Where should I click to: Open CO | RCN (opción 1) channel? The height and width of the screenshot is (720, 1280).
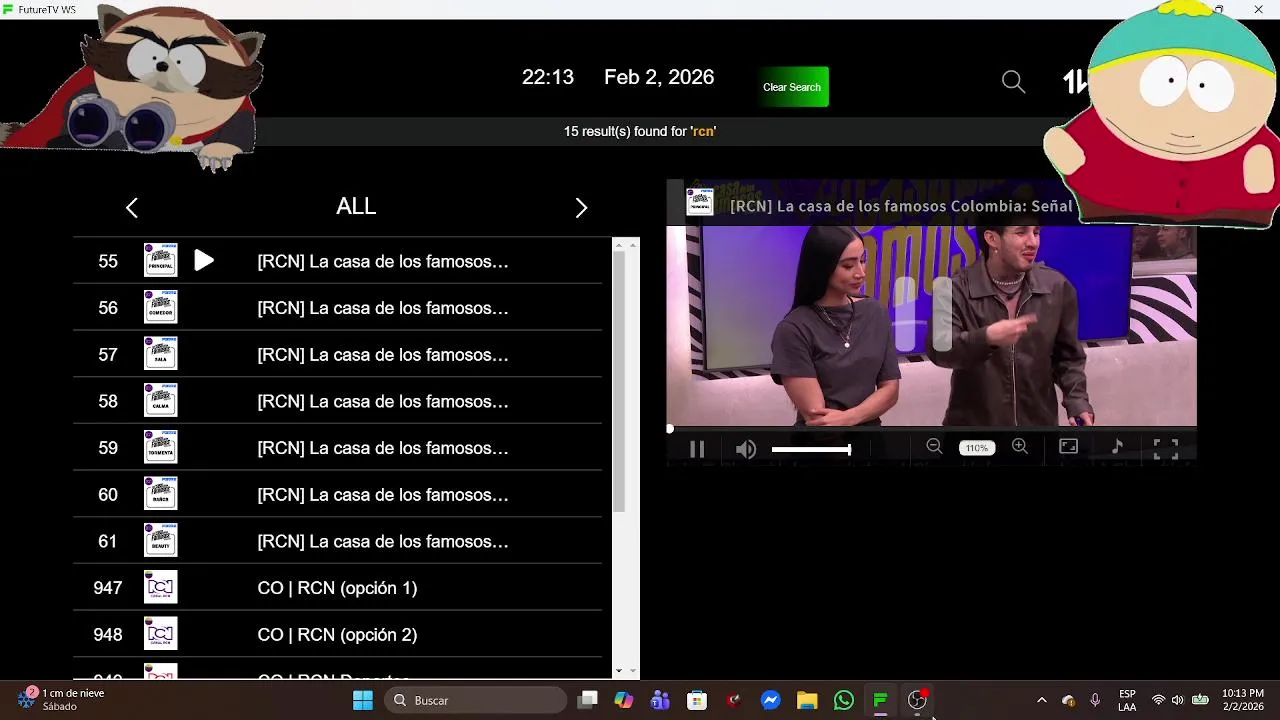(x=337, y=588)
